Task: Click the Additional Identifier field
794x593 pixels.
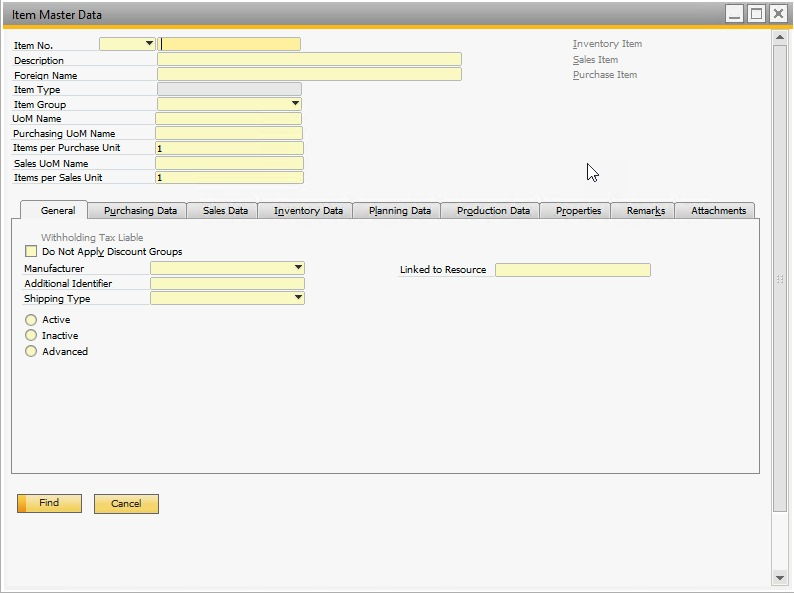Action: (227, 283)
